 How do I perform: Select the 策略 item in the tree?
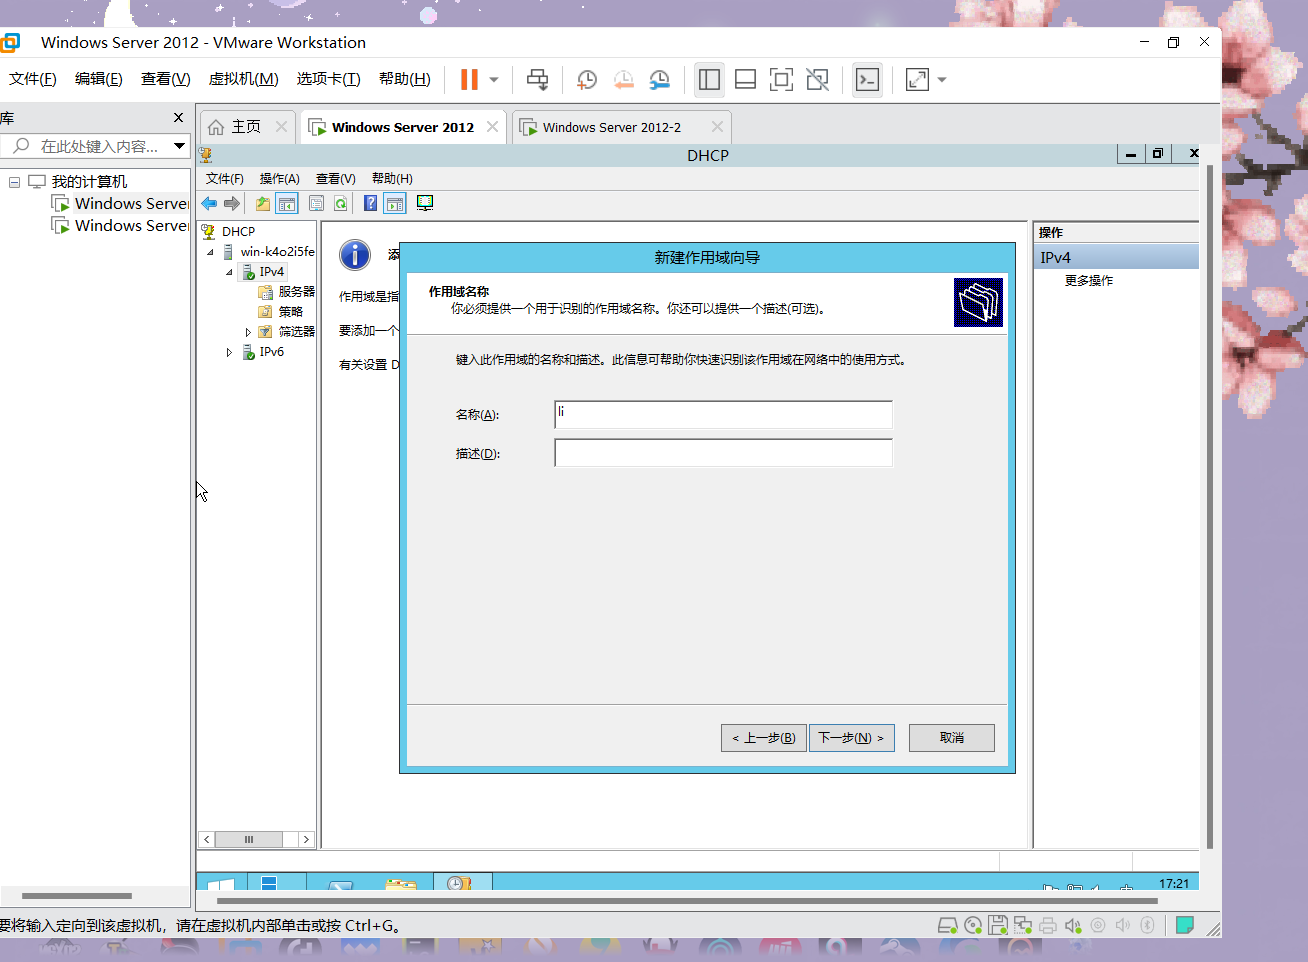[280, 312]
